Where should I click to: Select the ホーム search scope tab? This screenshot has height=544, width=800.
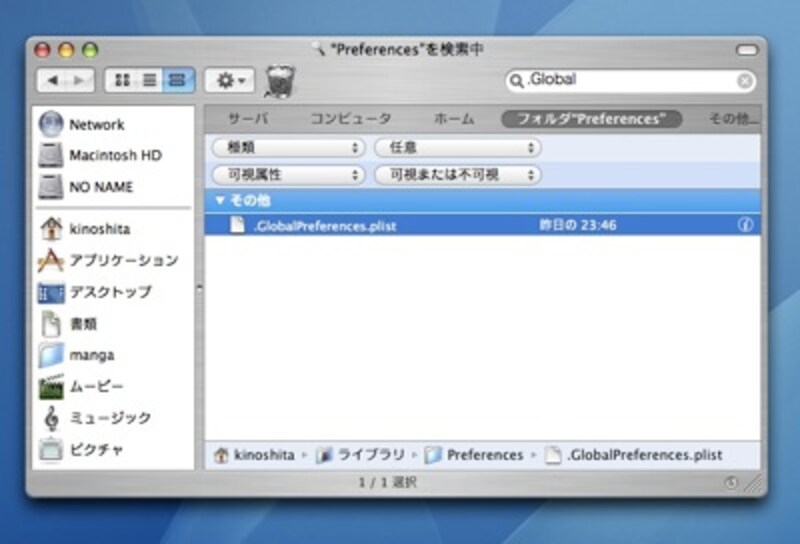point(454,119)
